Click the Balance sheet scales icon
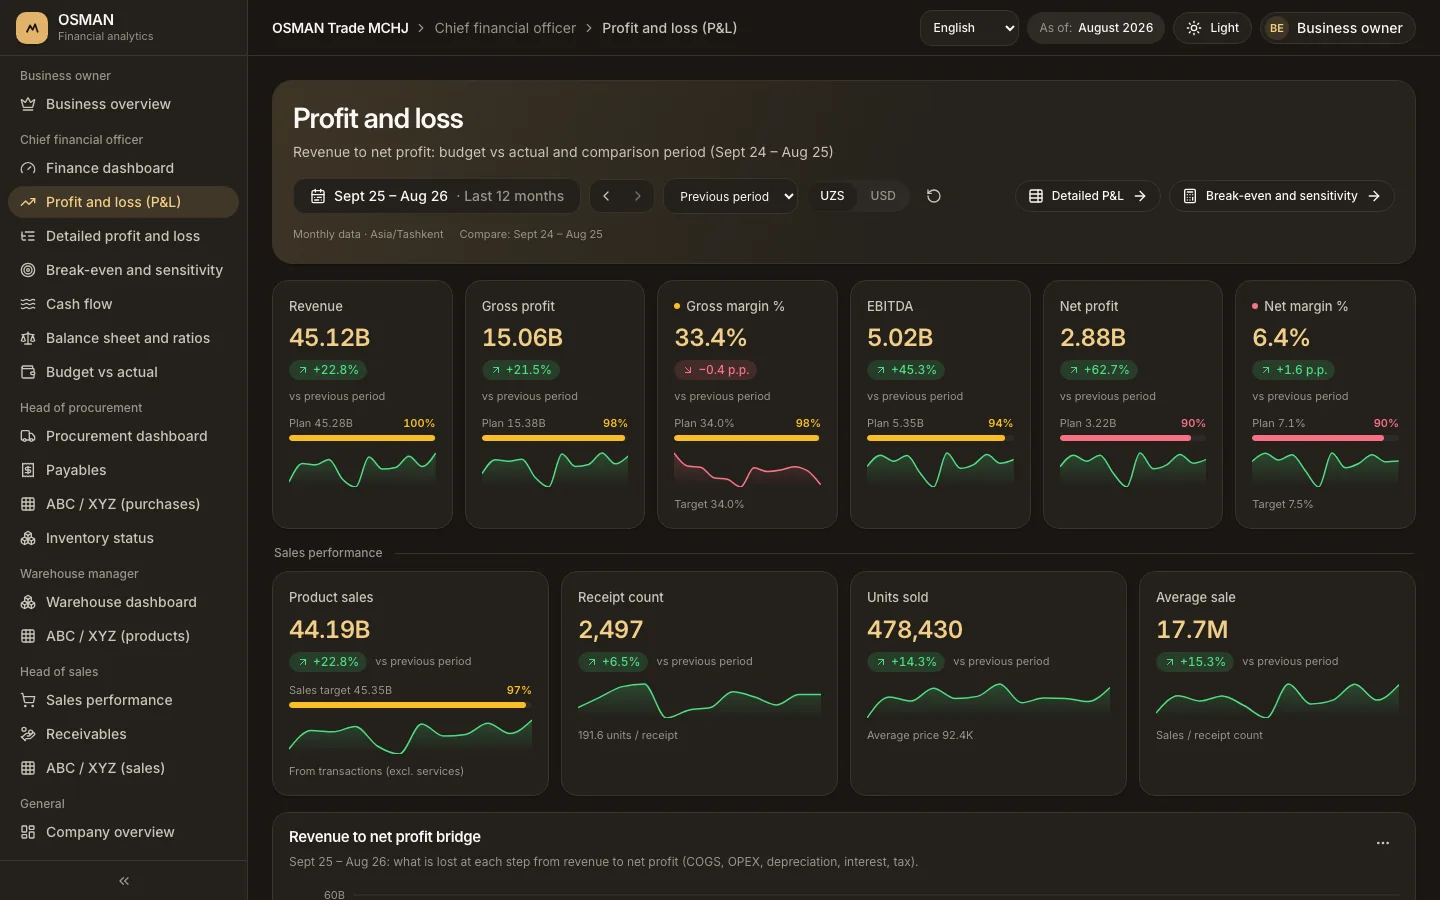This screenshot has height=900, width=1440. point(28,338)
